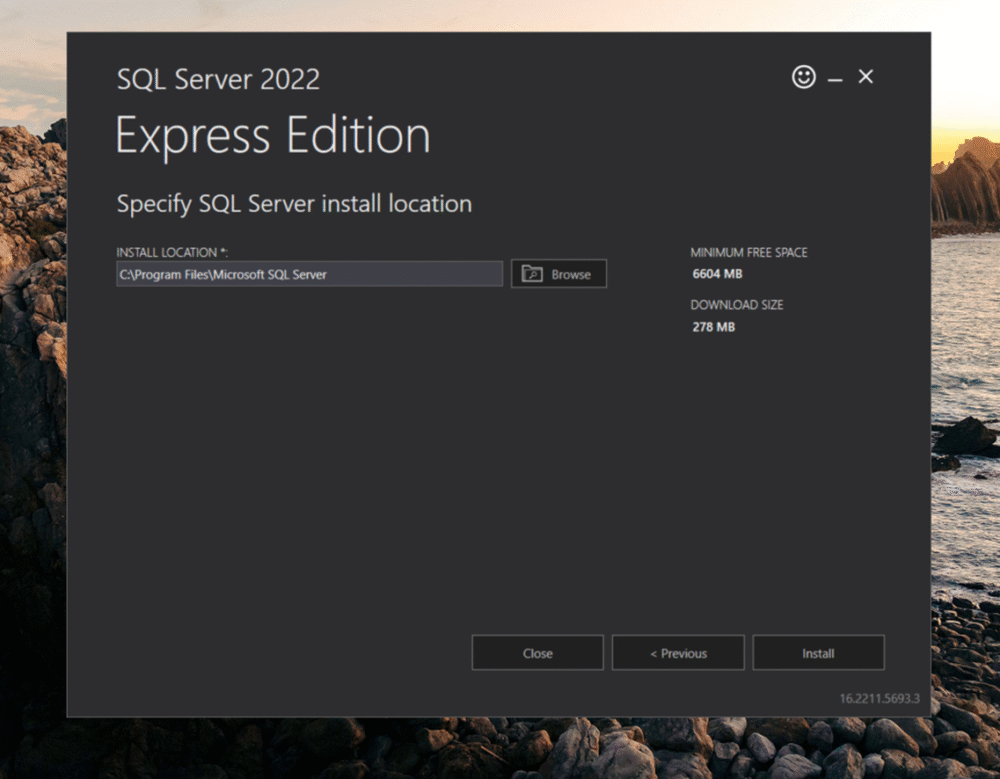
Task: Select the path C:\Program Files\Microsoft SQL Server
Action: [x=222, y=273]
